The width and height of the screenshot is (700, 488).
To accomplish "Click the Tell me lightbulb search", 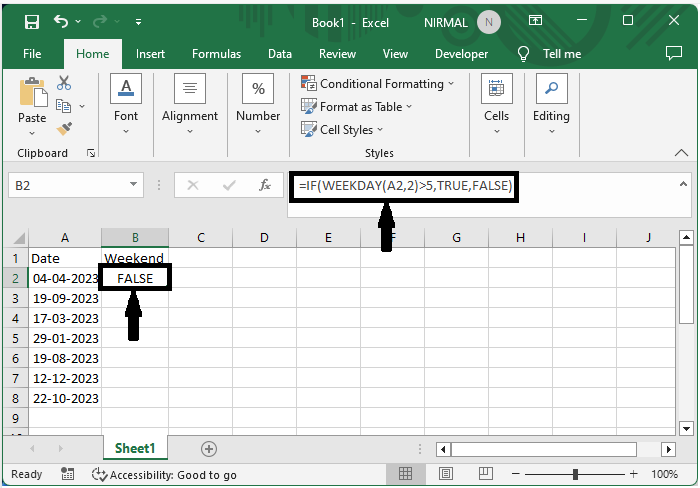I will [x=549, y=54].
